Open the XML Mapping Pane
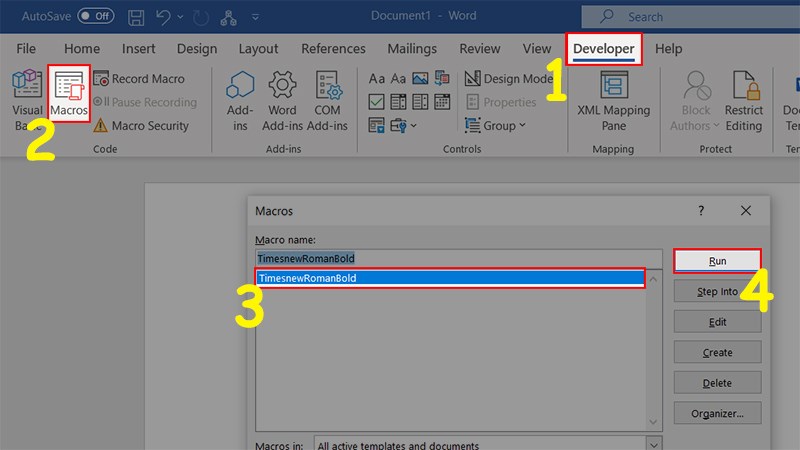800x450 pixels. point(613,101)
